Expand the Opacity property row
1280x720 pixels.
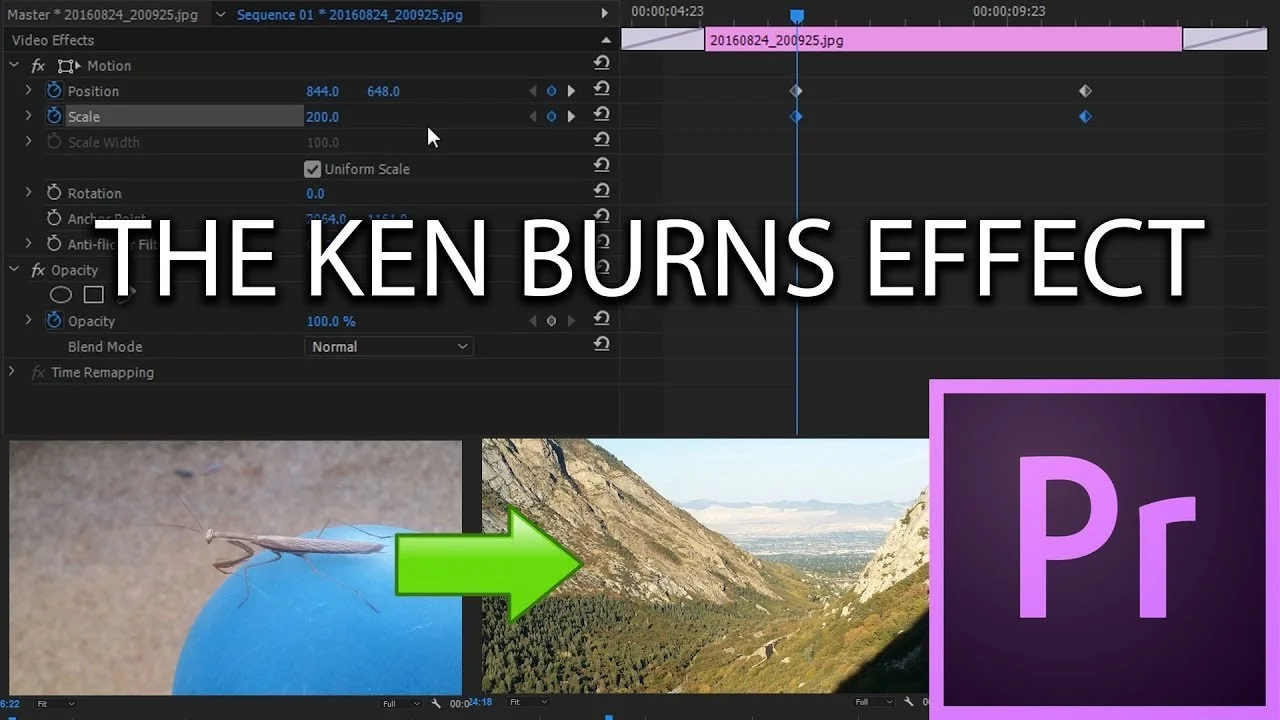click(29, 321)
